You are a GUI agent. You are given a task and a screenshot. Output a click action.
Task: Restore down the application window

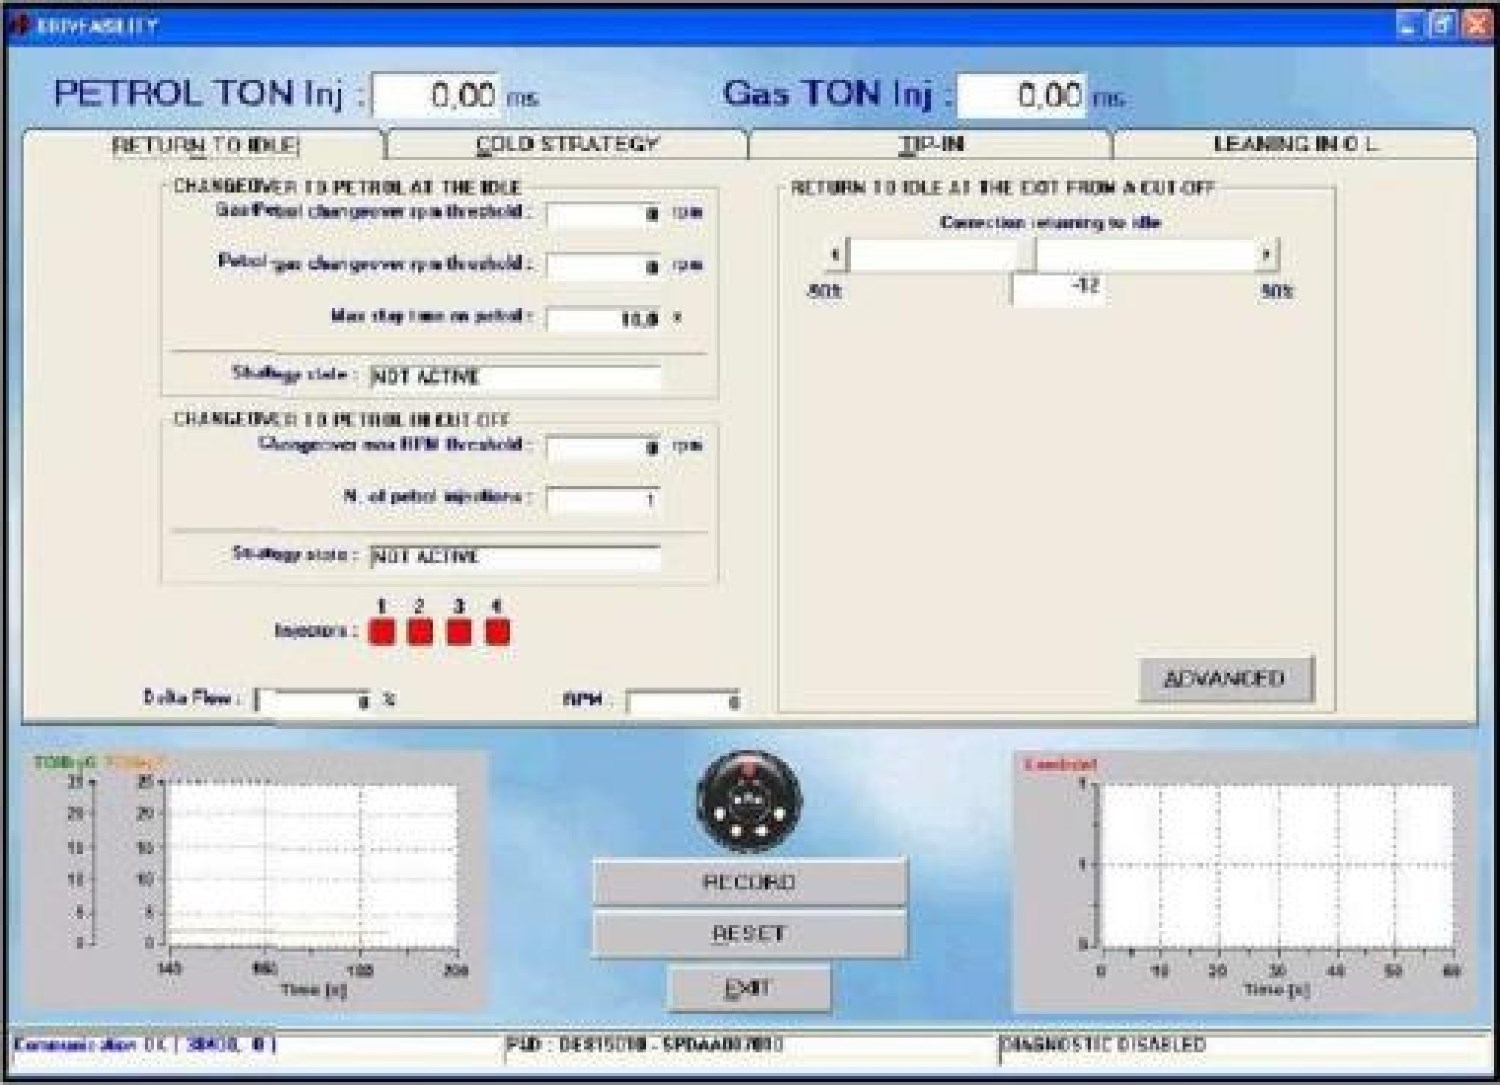point(1442,25)
